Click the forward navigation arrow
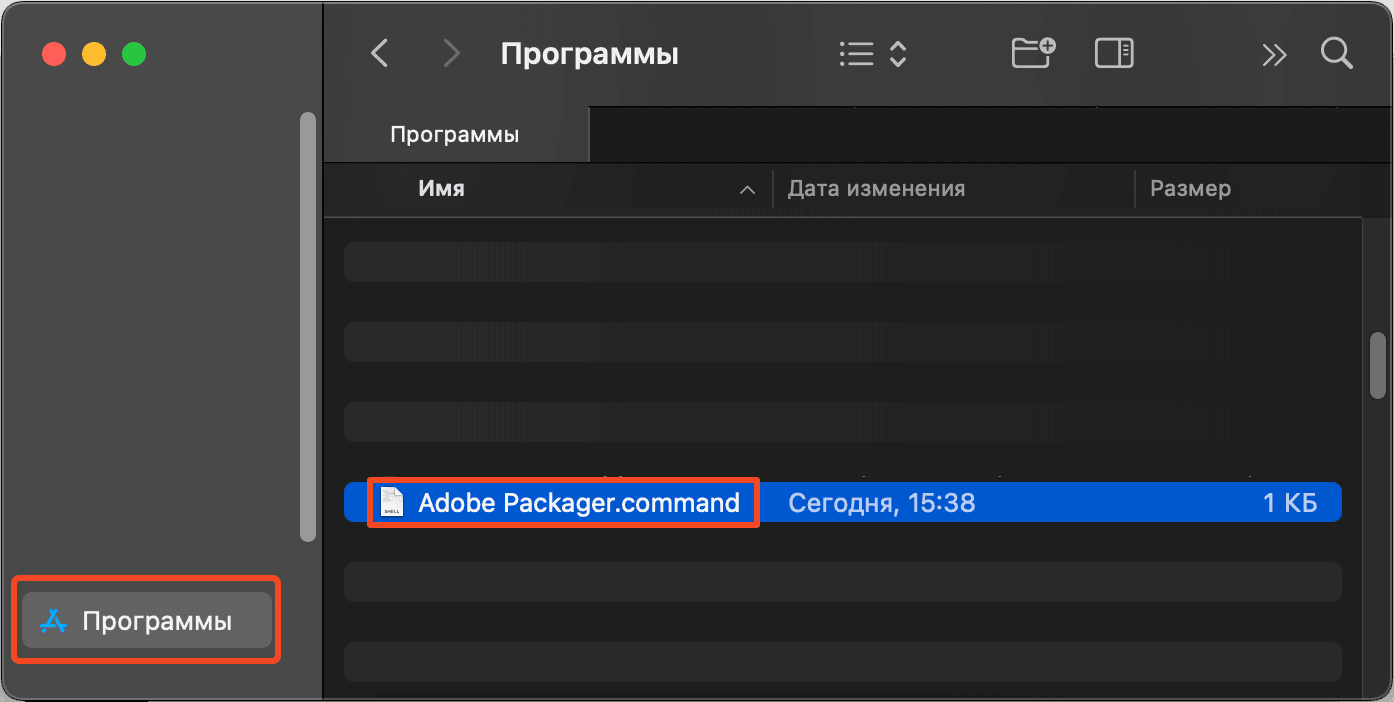This screenshot has height=702, width=1394. tap(452, 53)
